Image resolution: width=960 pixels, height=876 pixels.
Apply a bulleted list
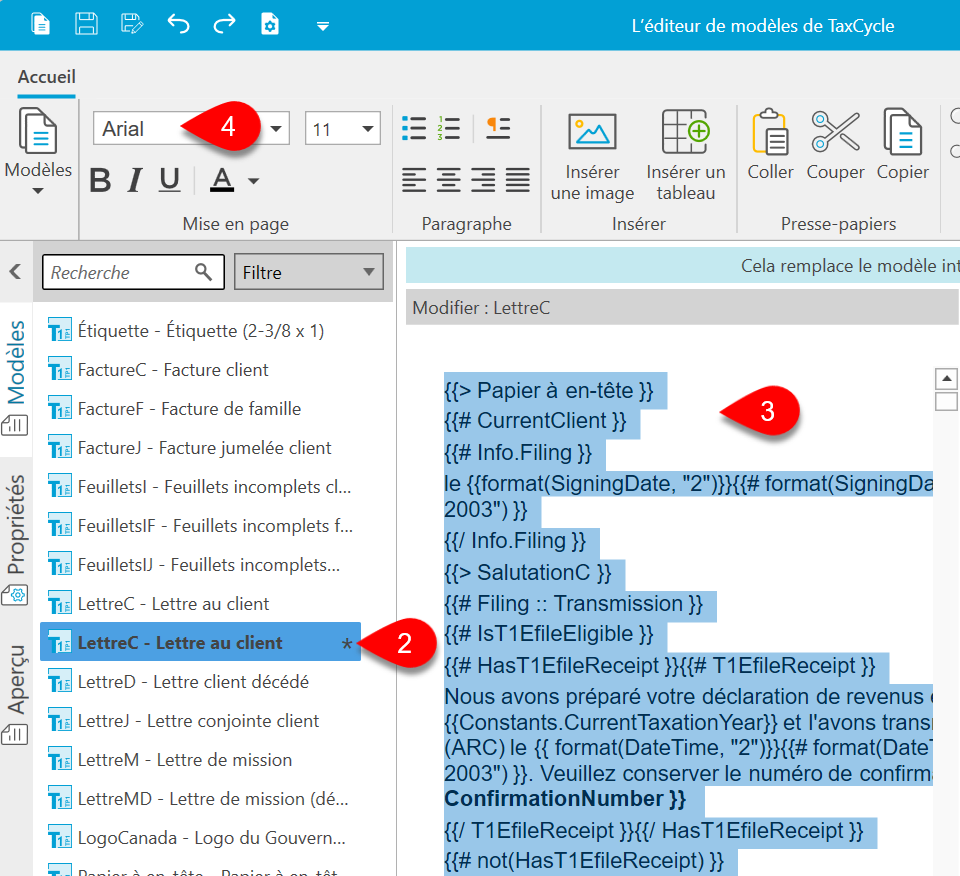pyautogui.click(x=414, y=129)
